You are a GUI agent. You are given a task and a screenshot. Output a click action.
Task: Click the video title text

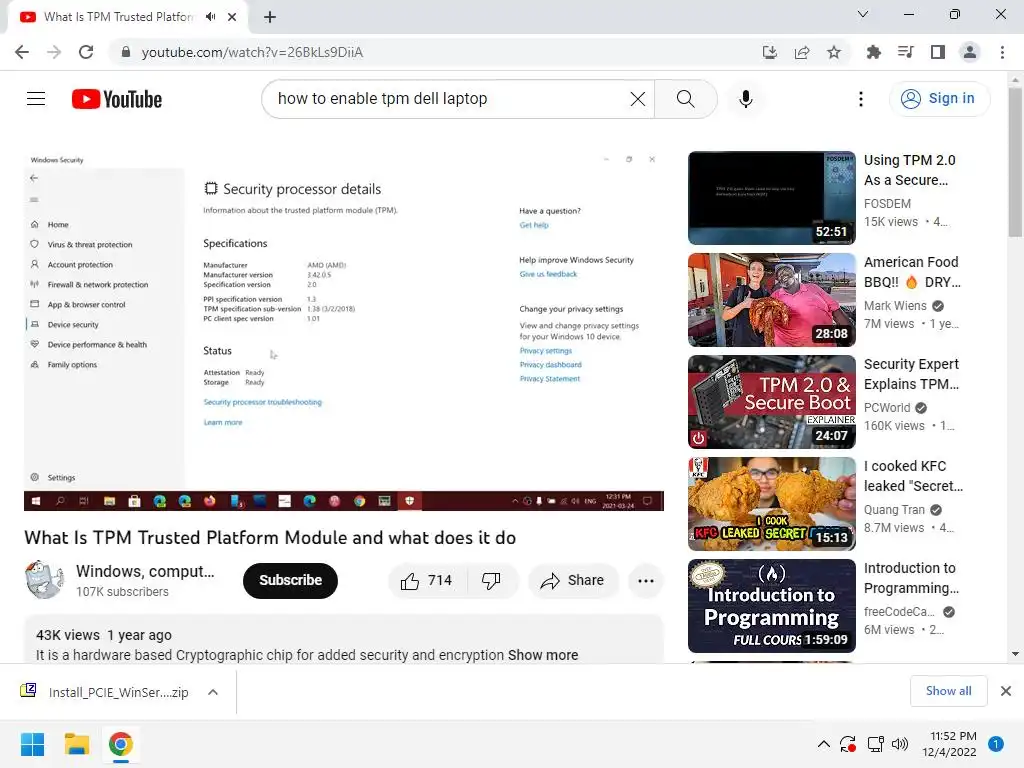tap(270, 537)
